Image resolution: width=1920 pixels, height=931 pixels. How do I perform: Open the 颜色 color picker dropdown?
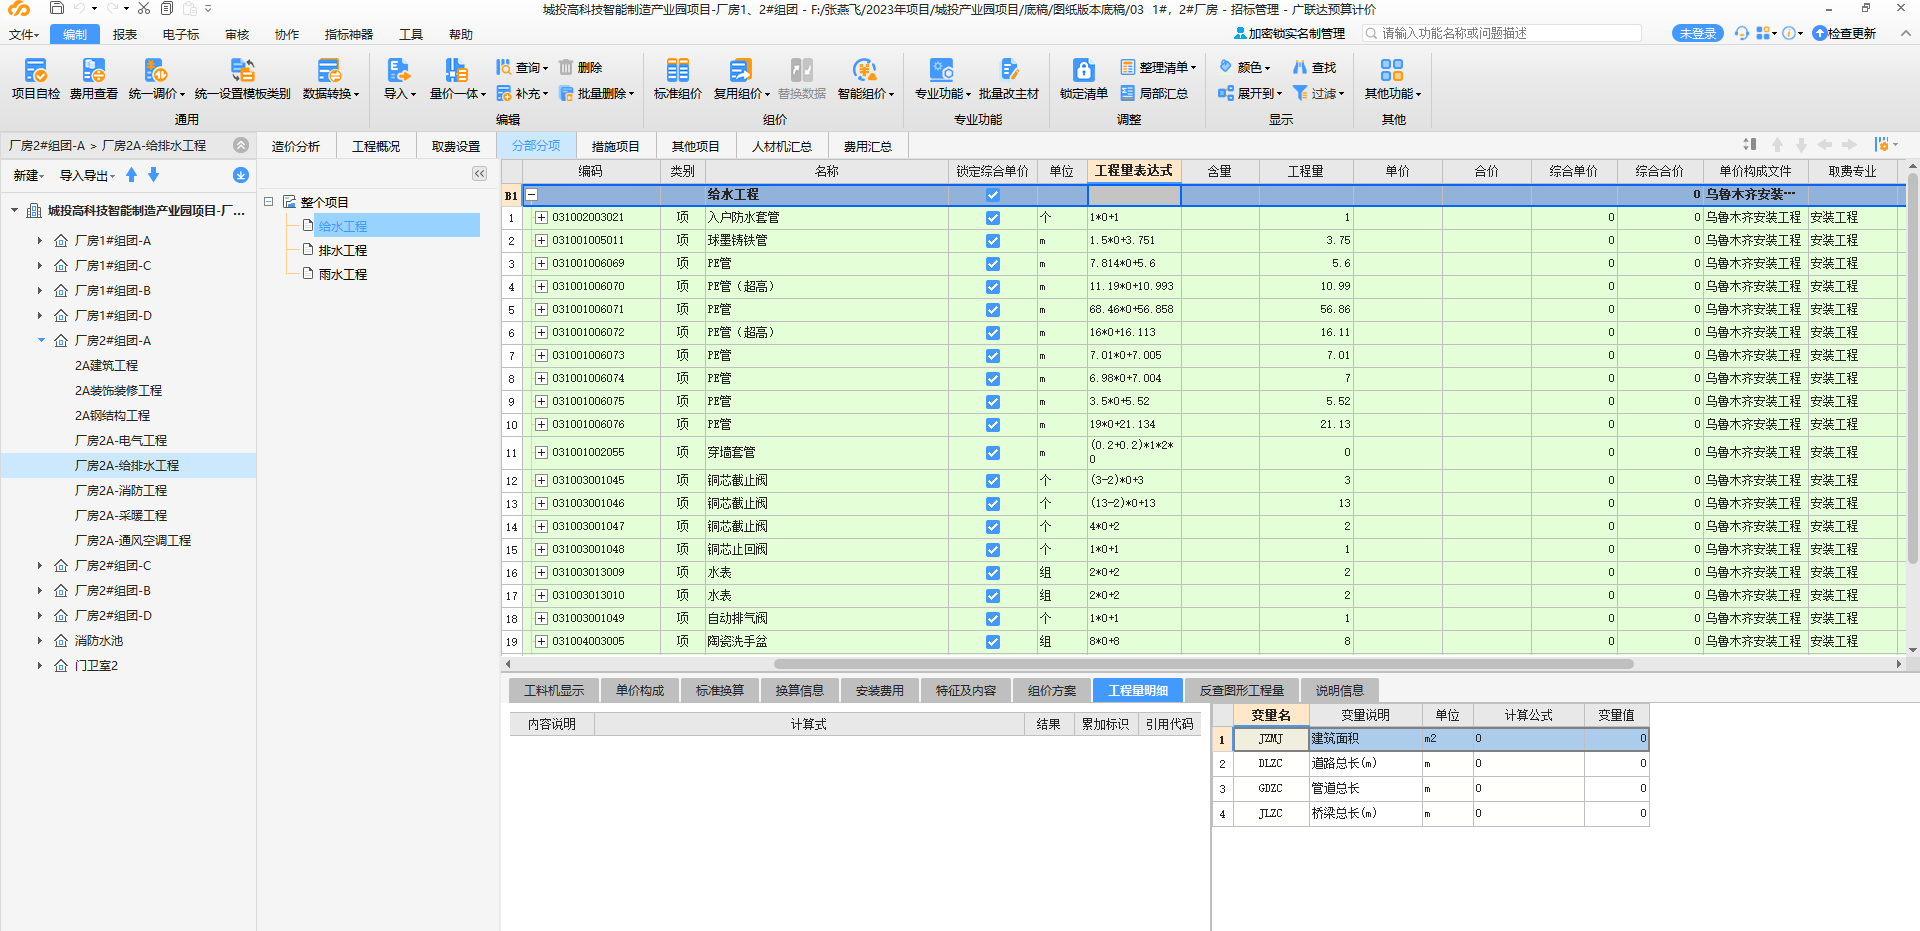(x=1244, y=67)
